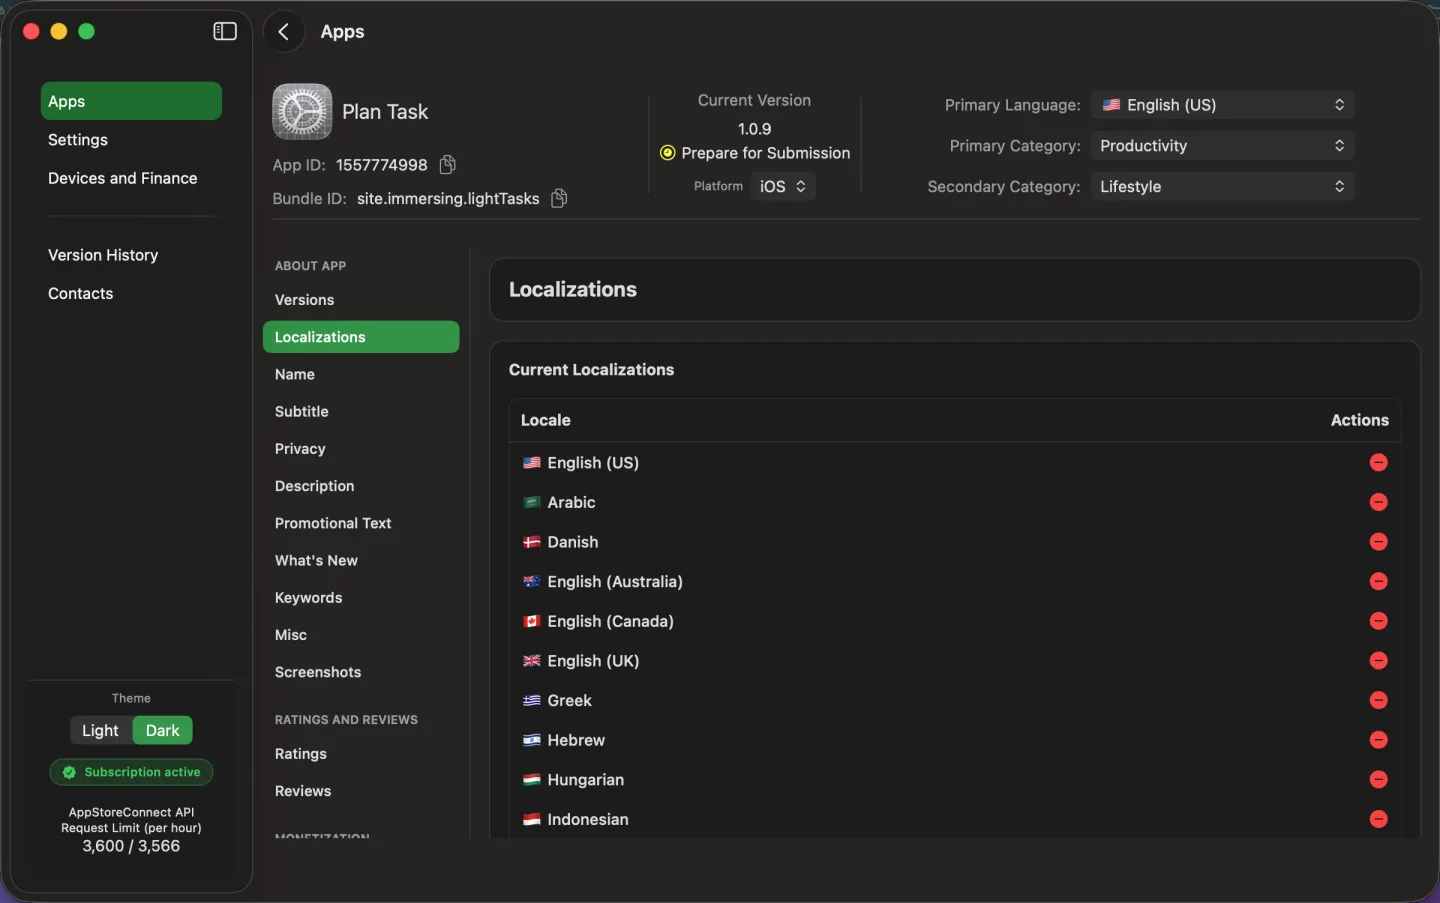Delete the Danish localization
1440x903 pixels.
[1378, 542]
